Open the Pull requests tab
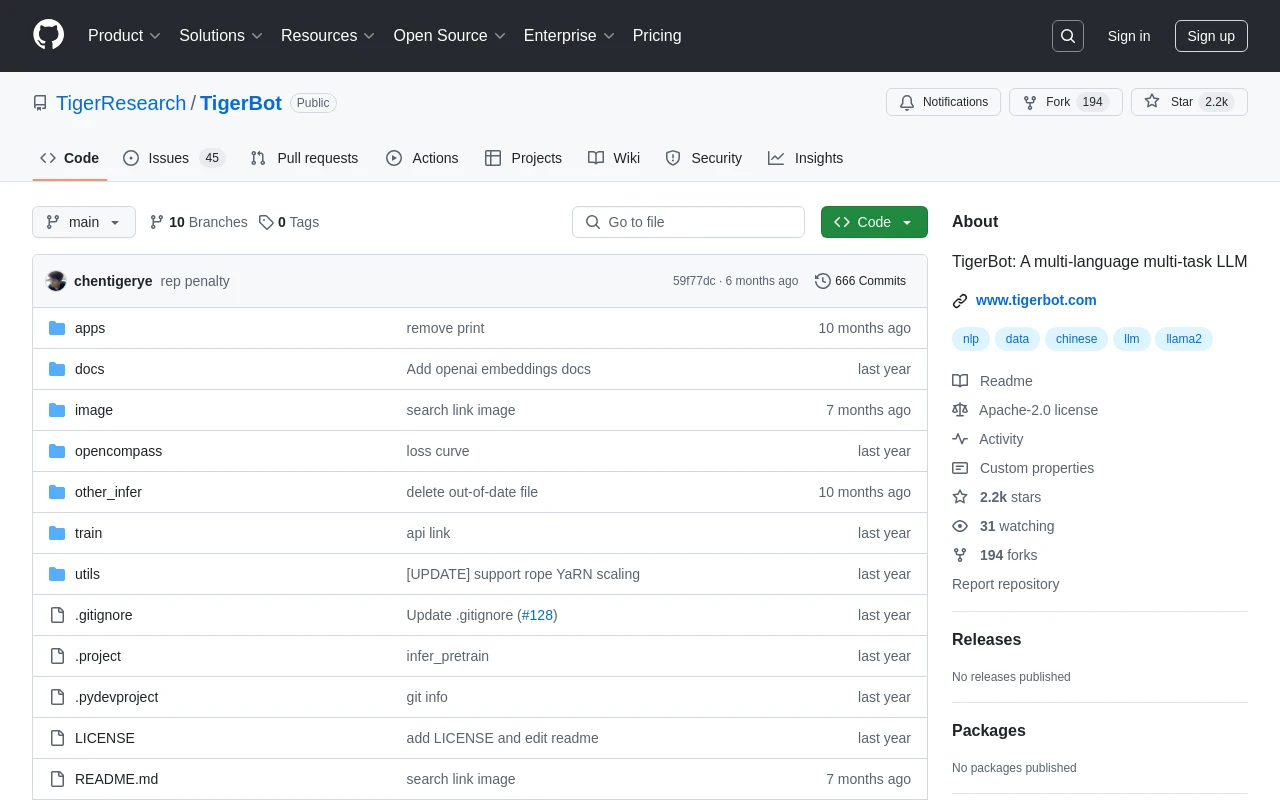 (x=304, y=158)
